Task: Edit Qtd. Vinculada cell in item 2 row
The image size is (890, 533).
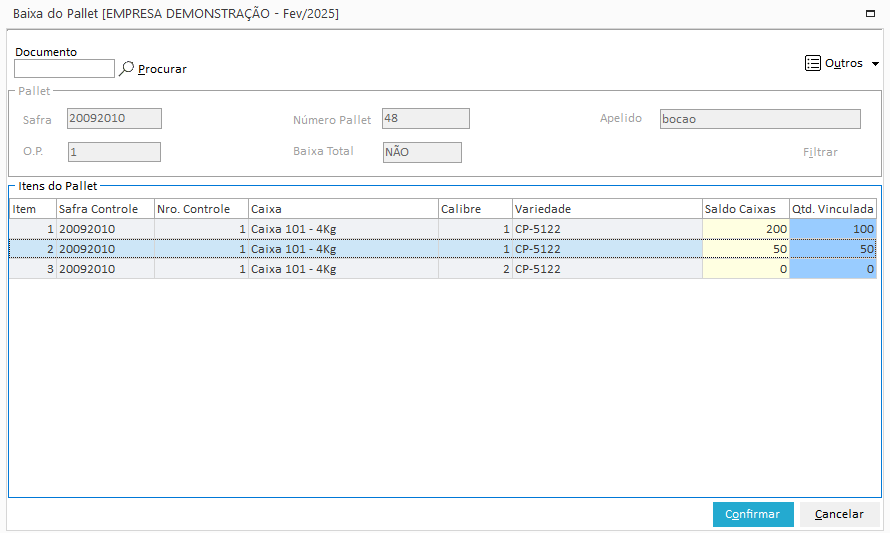Action: pos(833,249)
